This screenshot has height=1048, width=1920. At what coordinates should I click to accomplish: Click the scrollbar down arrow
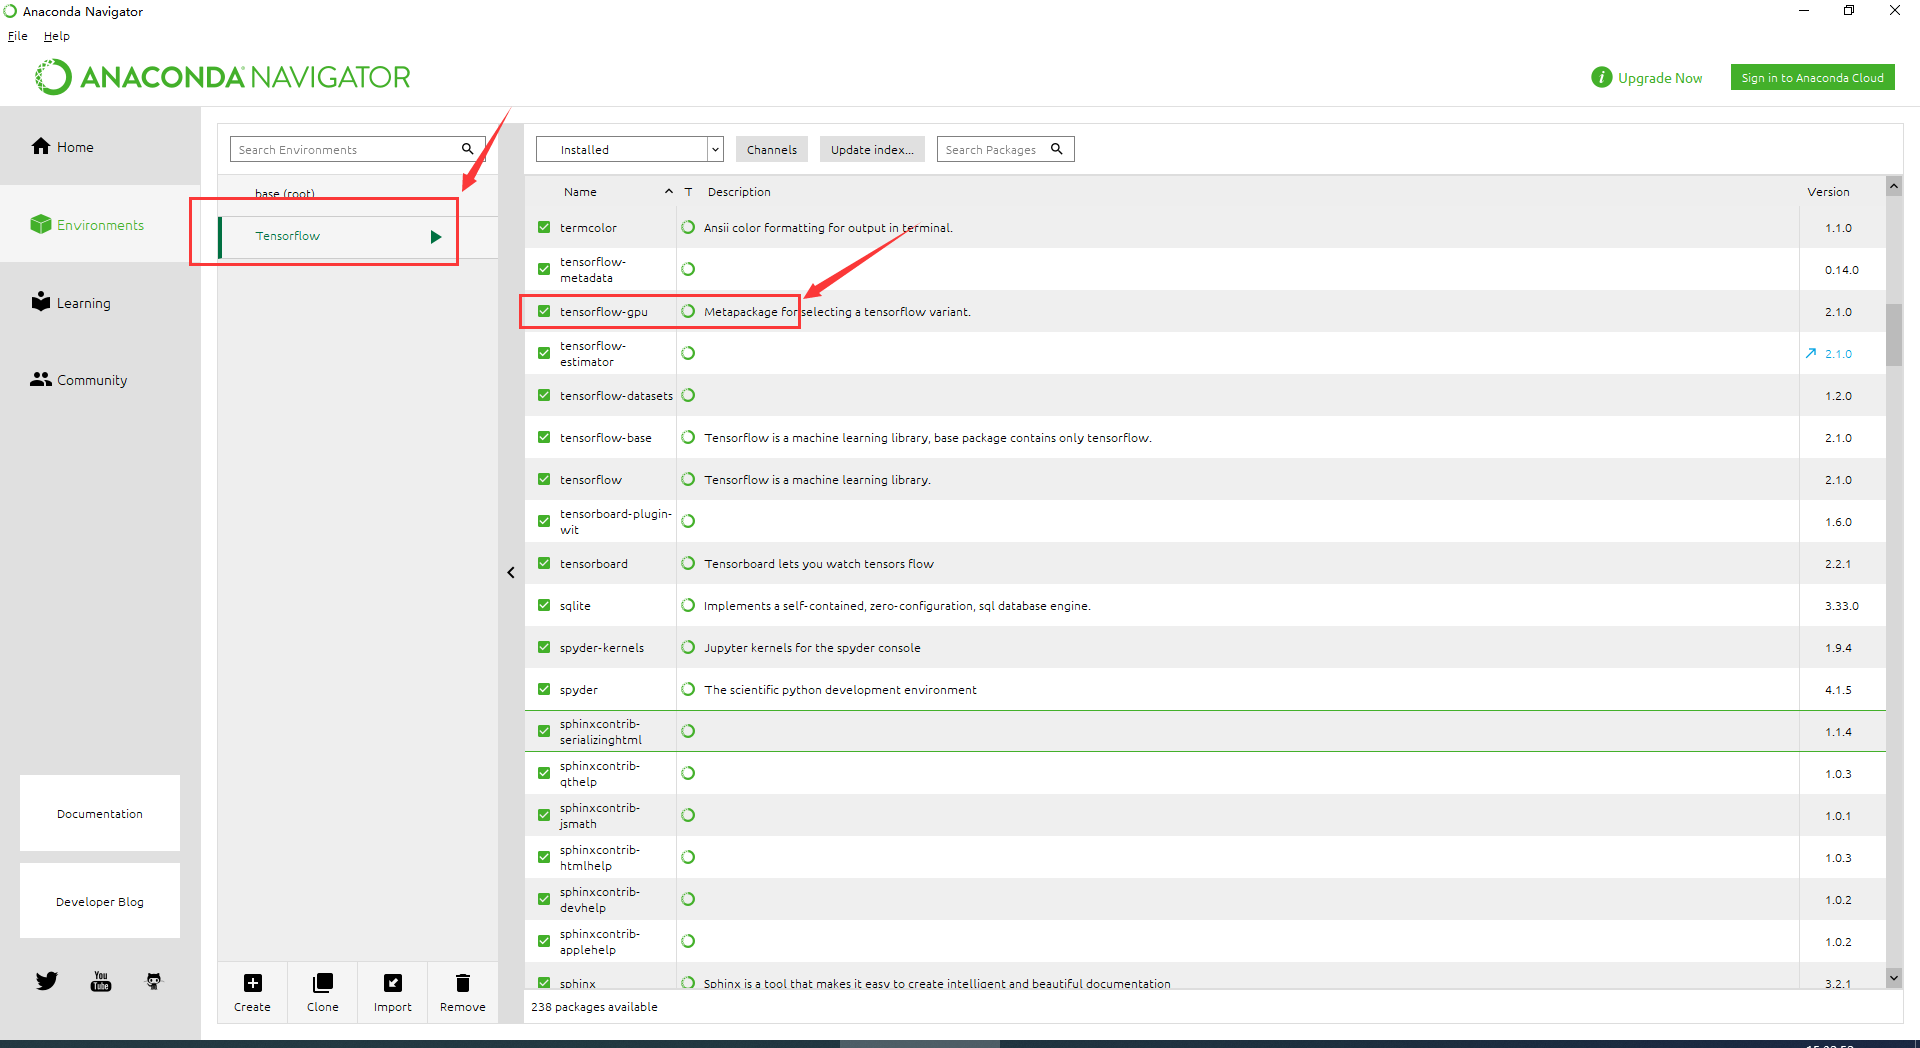tap(1893, 977)
